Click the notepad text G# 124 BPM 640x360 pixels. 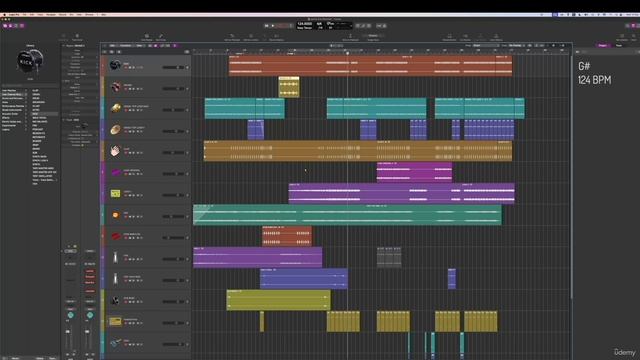click(594, 73)
